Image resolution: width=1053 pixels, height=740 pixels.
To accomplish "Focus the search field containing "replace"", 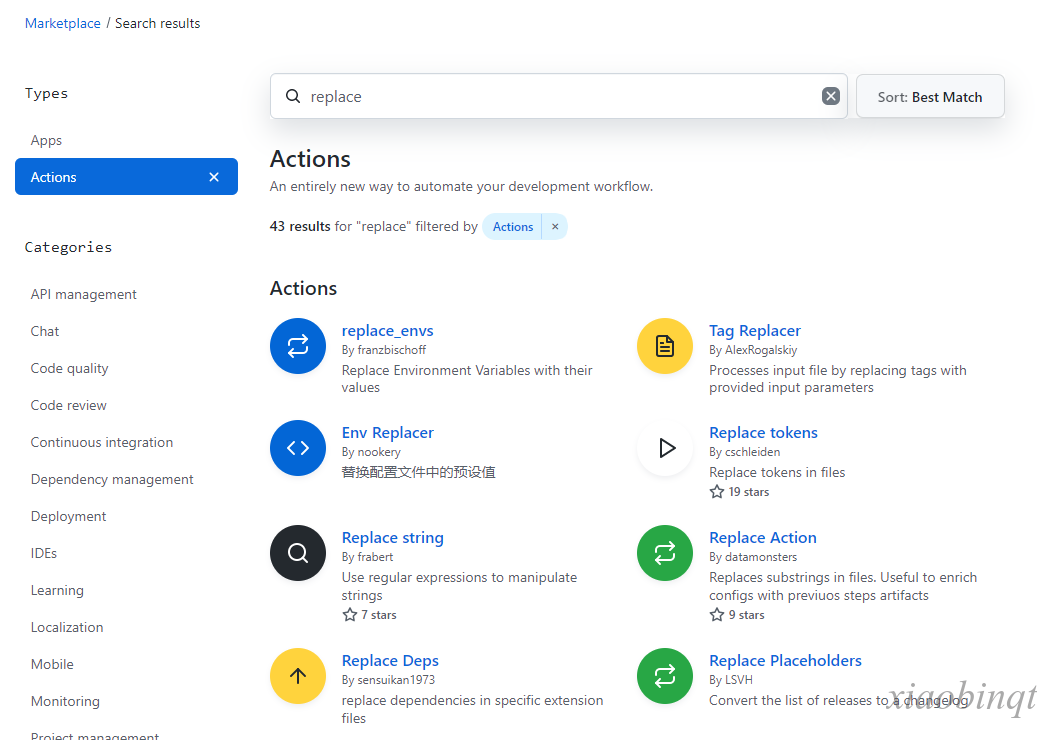I will click(x=559, y=96).
